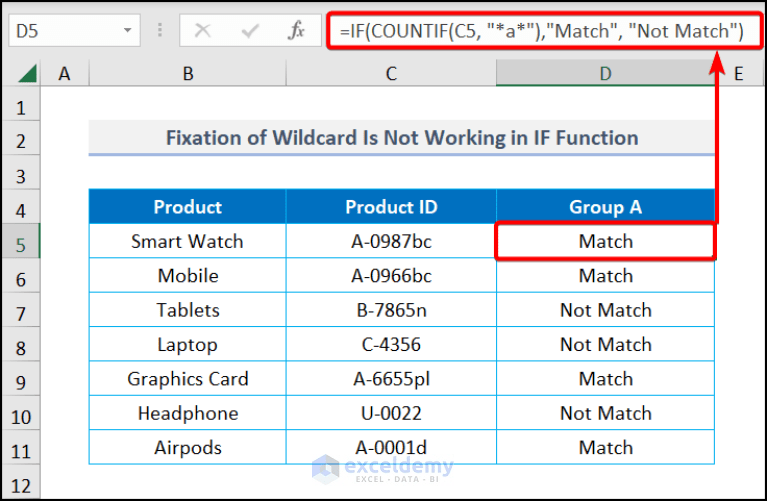767x501 pixels.
Task: Click the 'Group A' header cell
Action: 606,206
